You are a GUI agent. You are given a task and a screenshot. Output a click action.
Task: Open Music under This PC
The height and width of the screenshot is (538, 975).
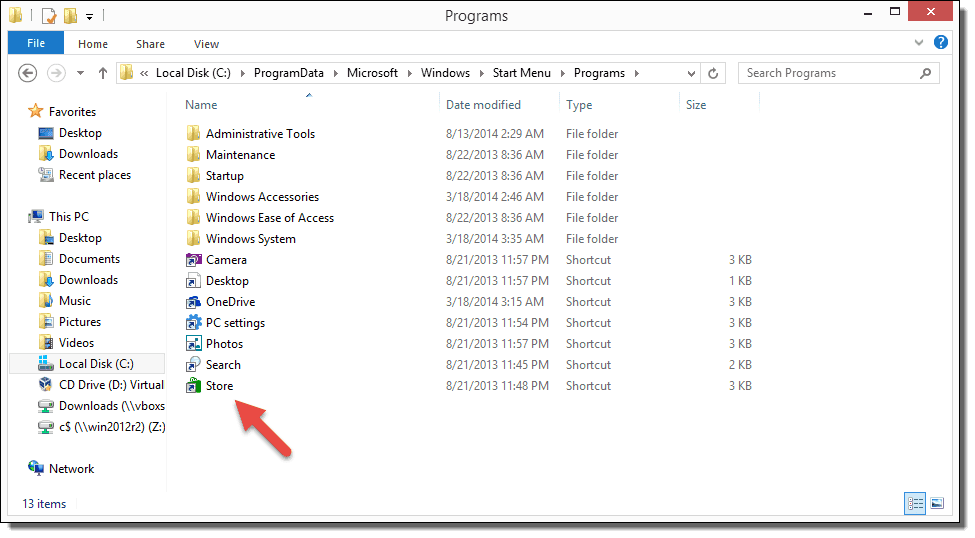tap(75, 301)
